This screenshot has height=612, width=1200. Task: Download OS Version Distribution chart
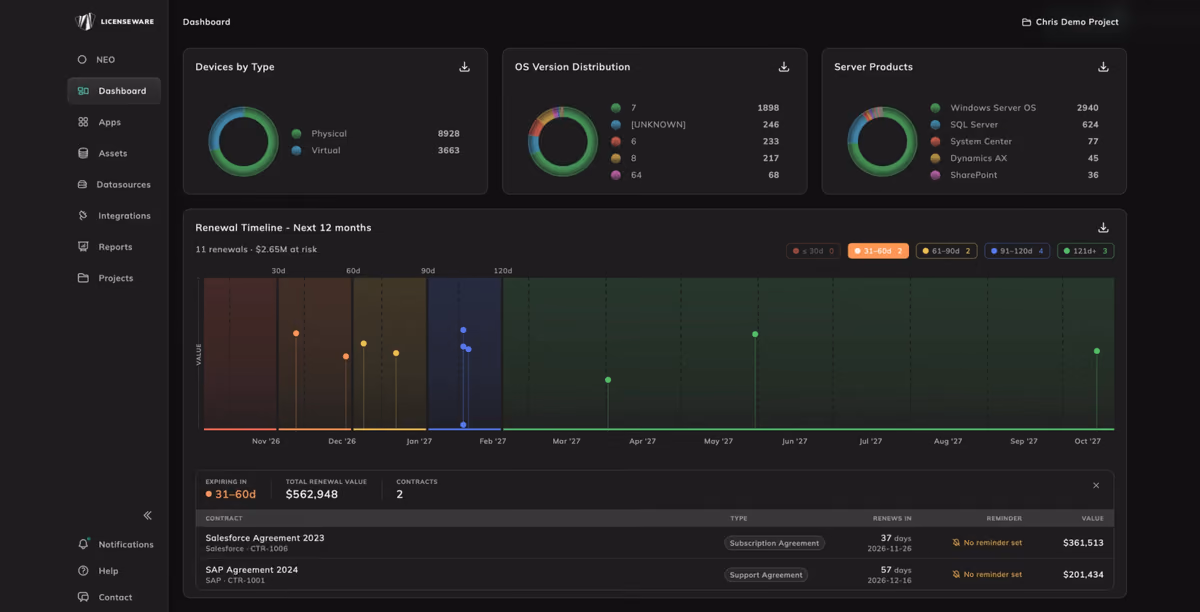click(784, 67)
